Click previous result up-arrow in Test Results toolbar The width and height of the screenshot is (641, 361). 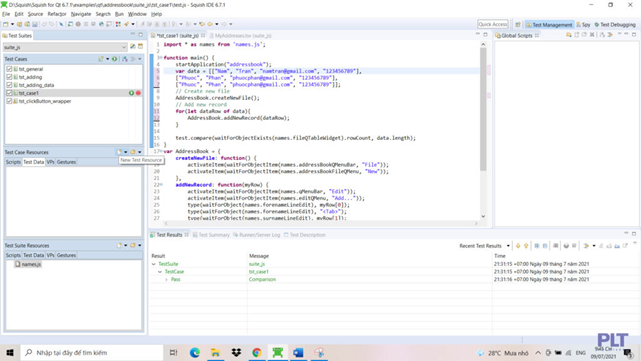(526, 246)
